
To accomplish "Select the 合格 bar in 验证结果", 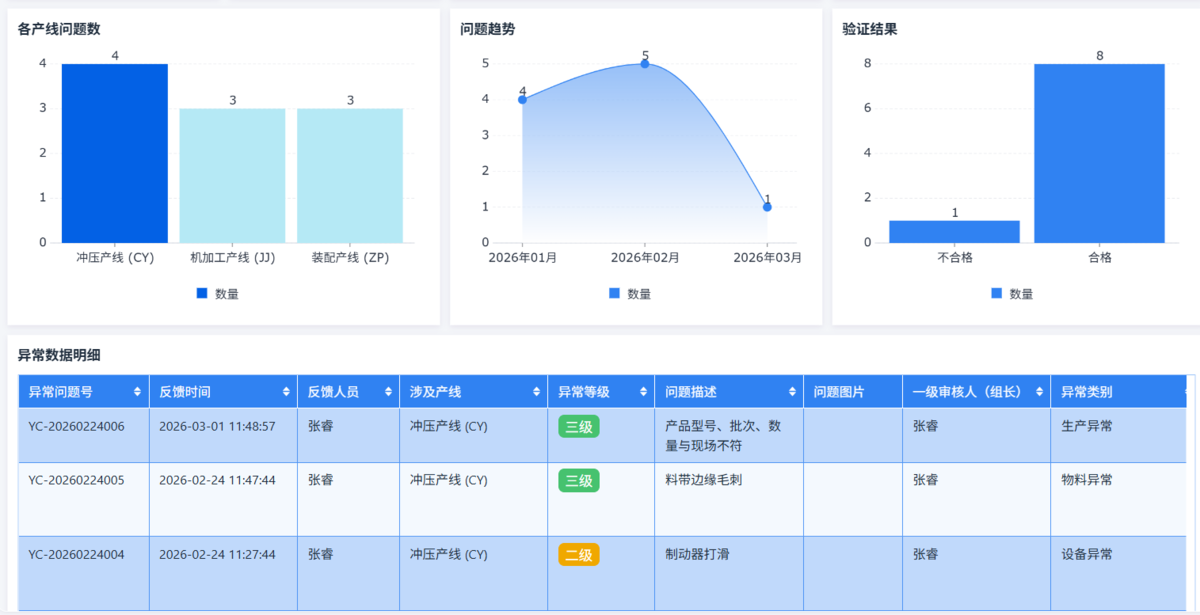I will 1099,153.
